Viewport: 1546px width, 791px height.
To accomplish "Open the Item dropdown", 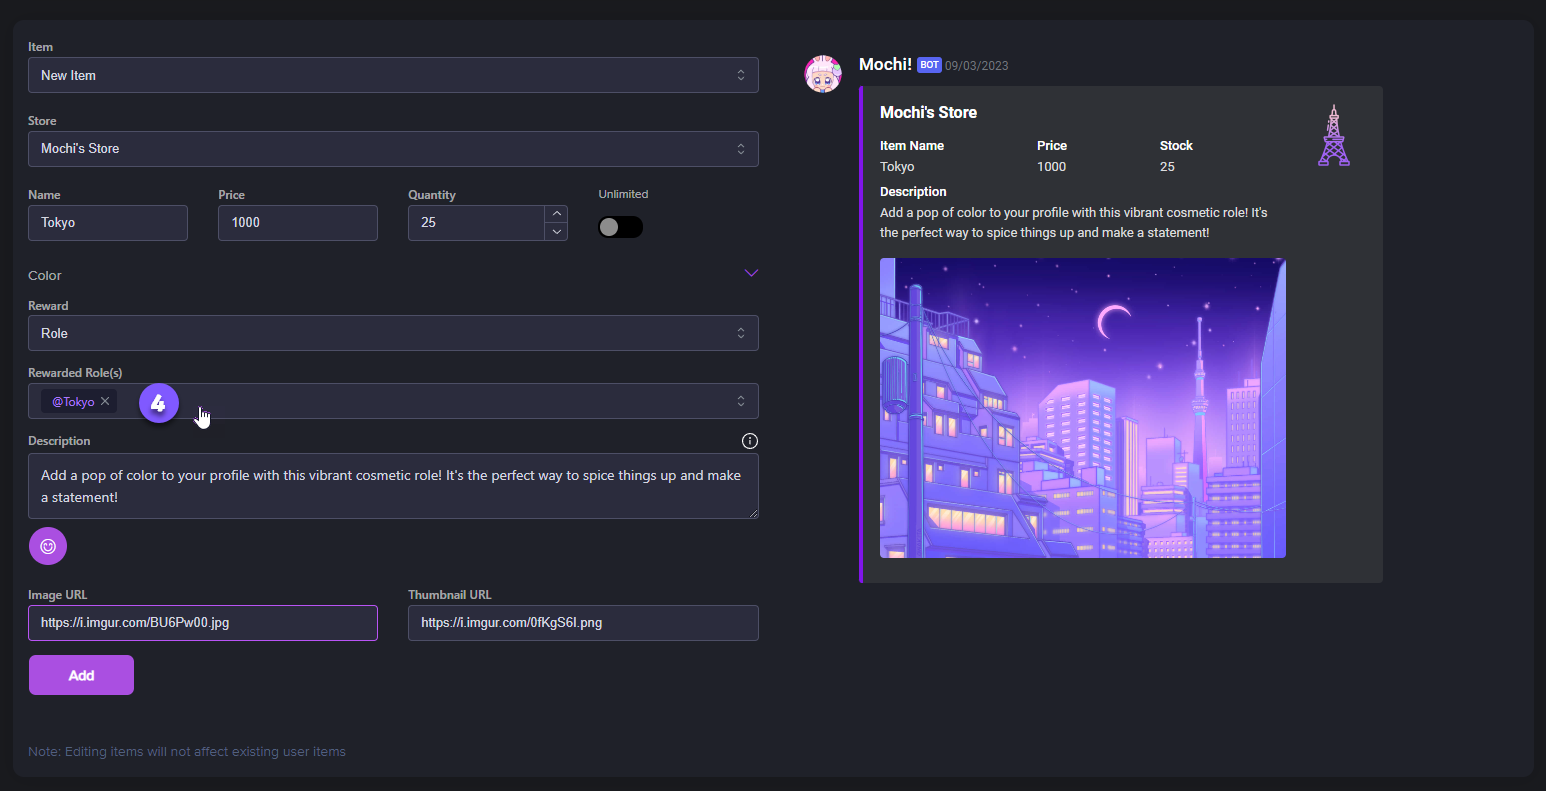I will [393, 75].
